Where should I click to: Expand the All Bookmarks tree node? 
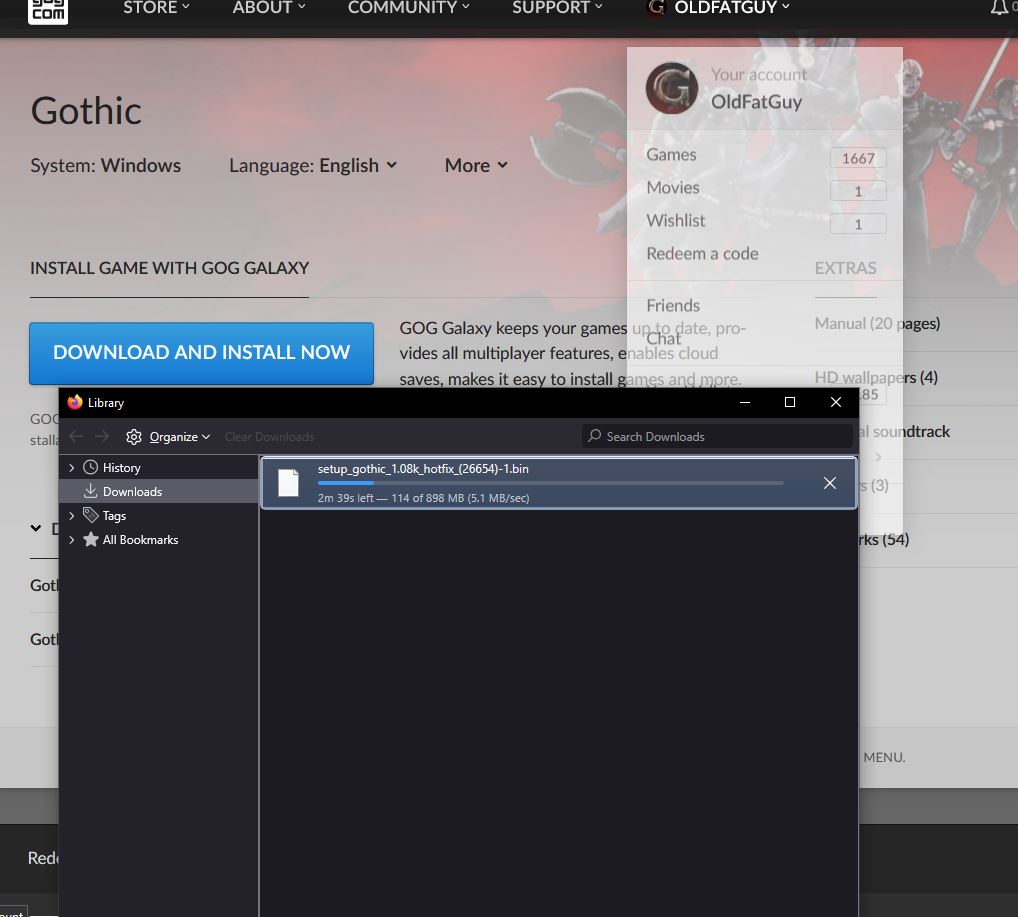pyautogui.click(x=71, y=540)
